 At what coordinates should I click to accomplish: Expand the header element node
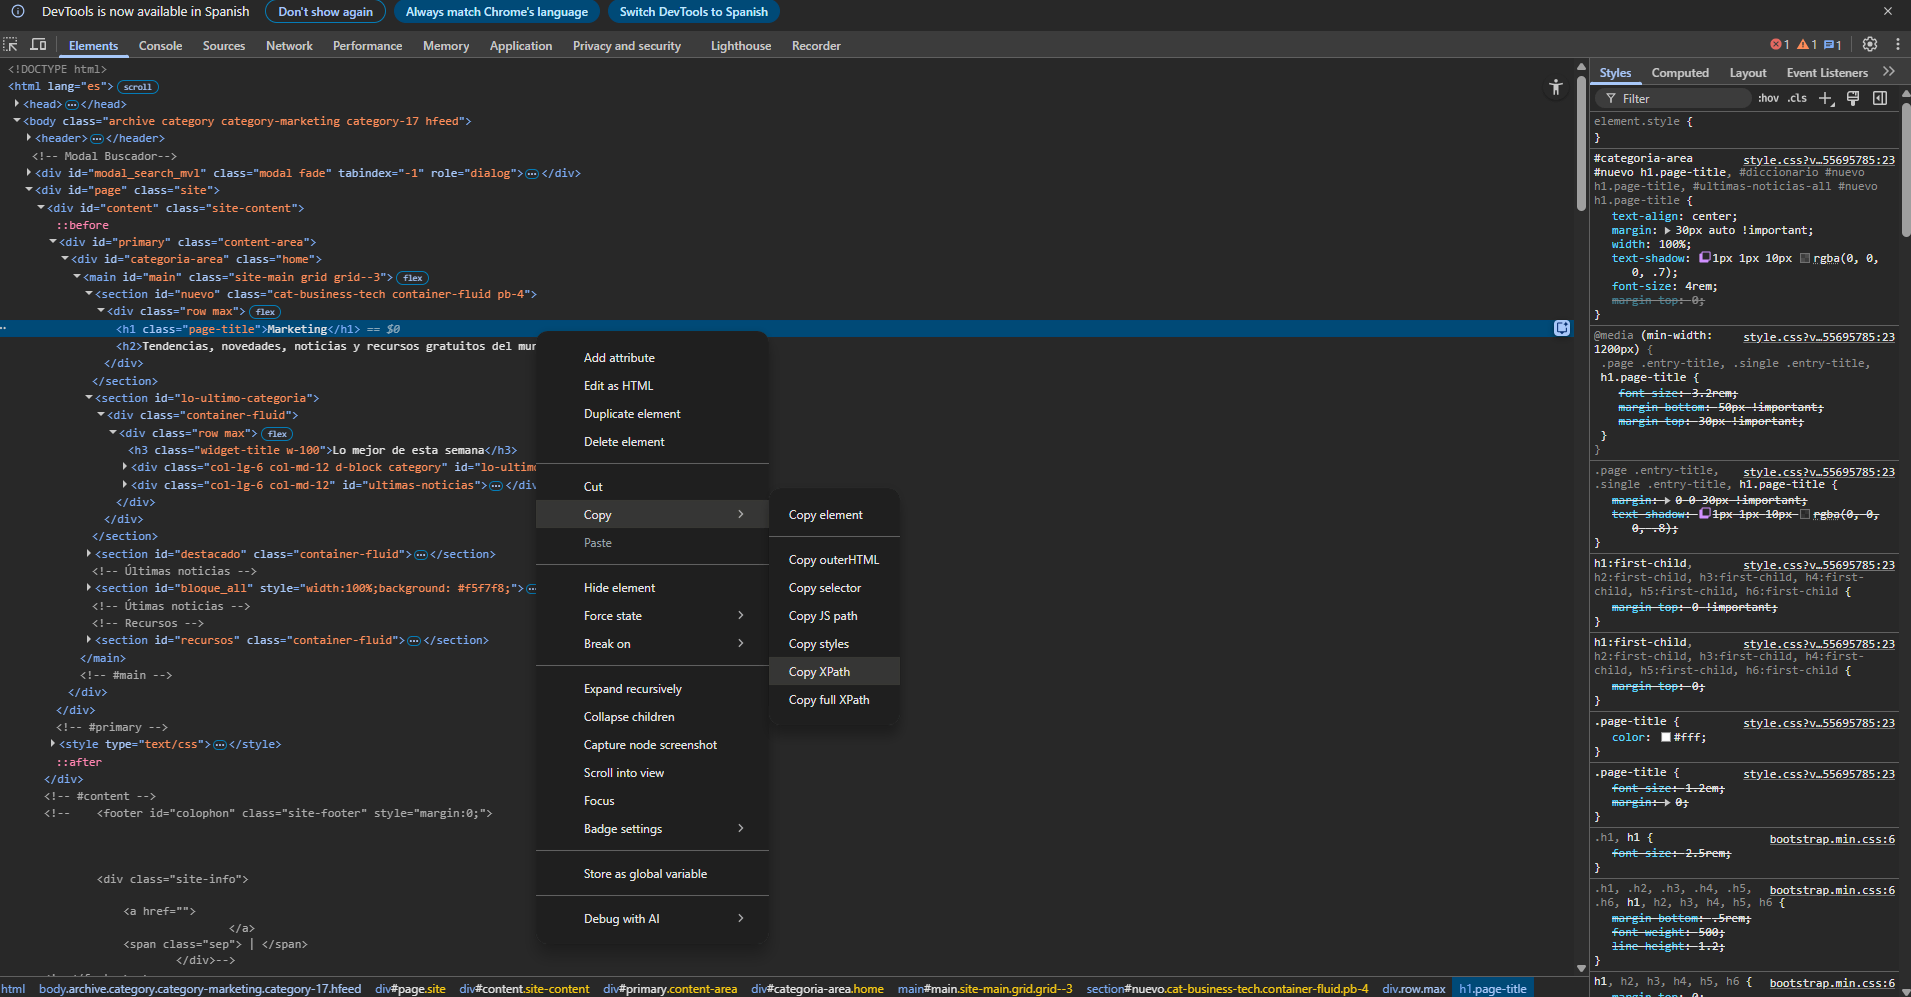[x=29, y=138]
